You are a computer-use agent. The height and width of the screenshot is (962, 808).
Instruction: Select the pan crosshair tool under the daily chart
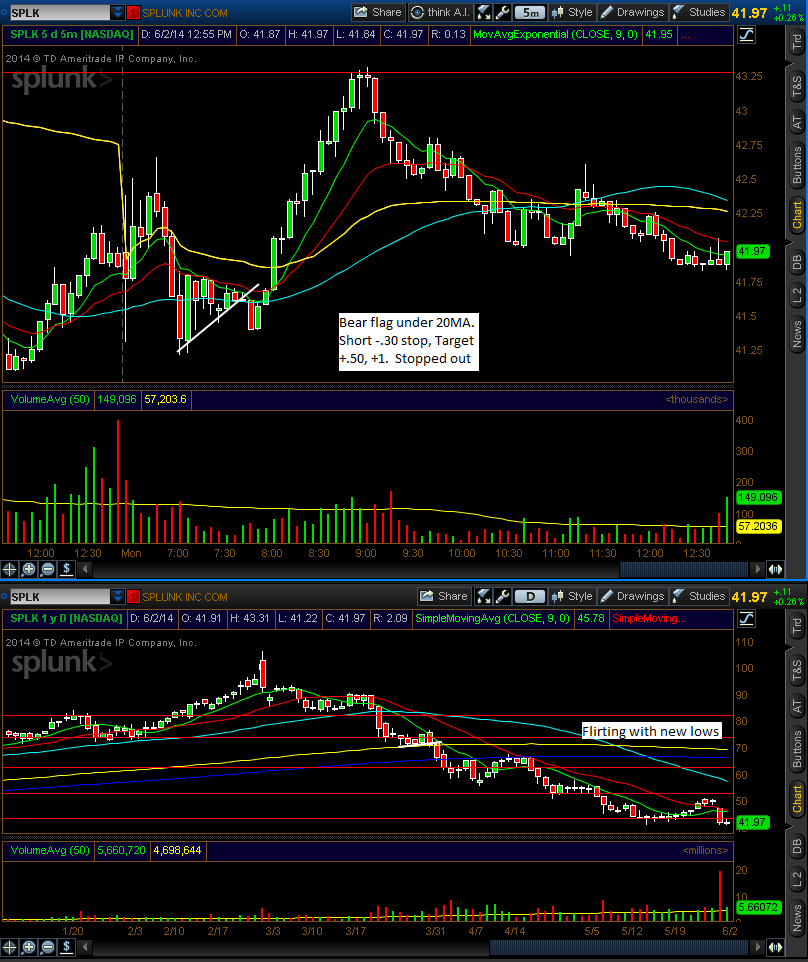(x=10, y=947)
